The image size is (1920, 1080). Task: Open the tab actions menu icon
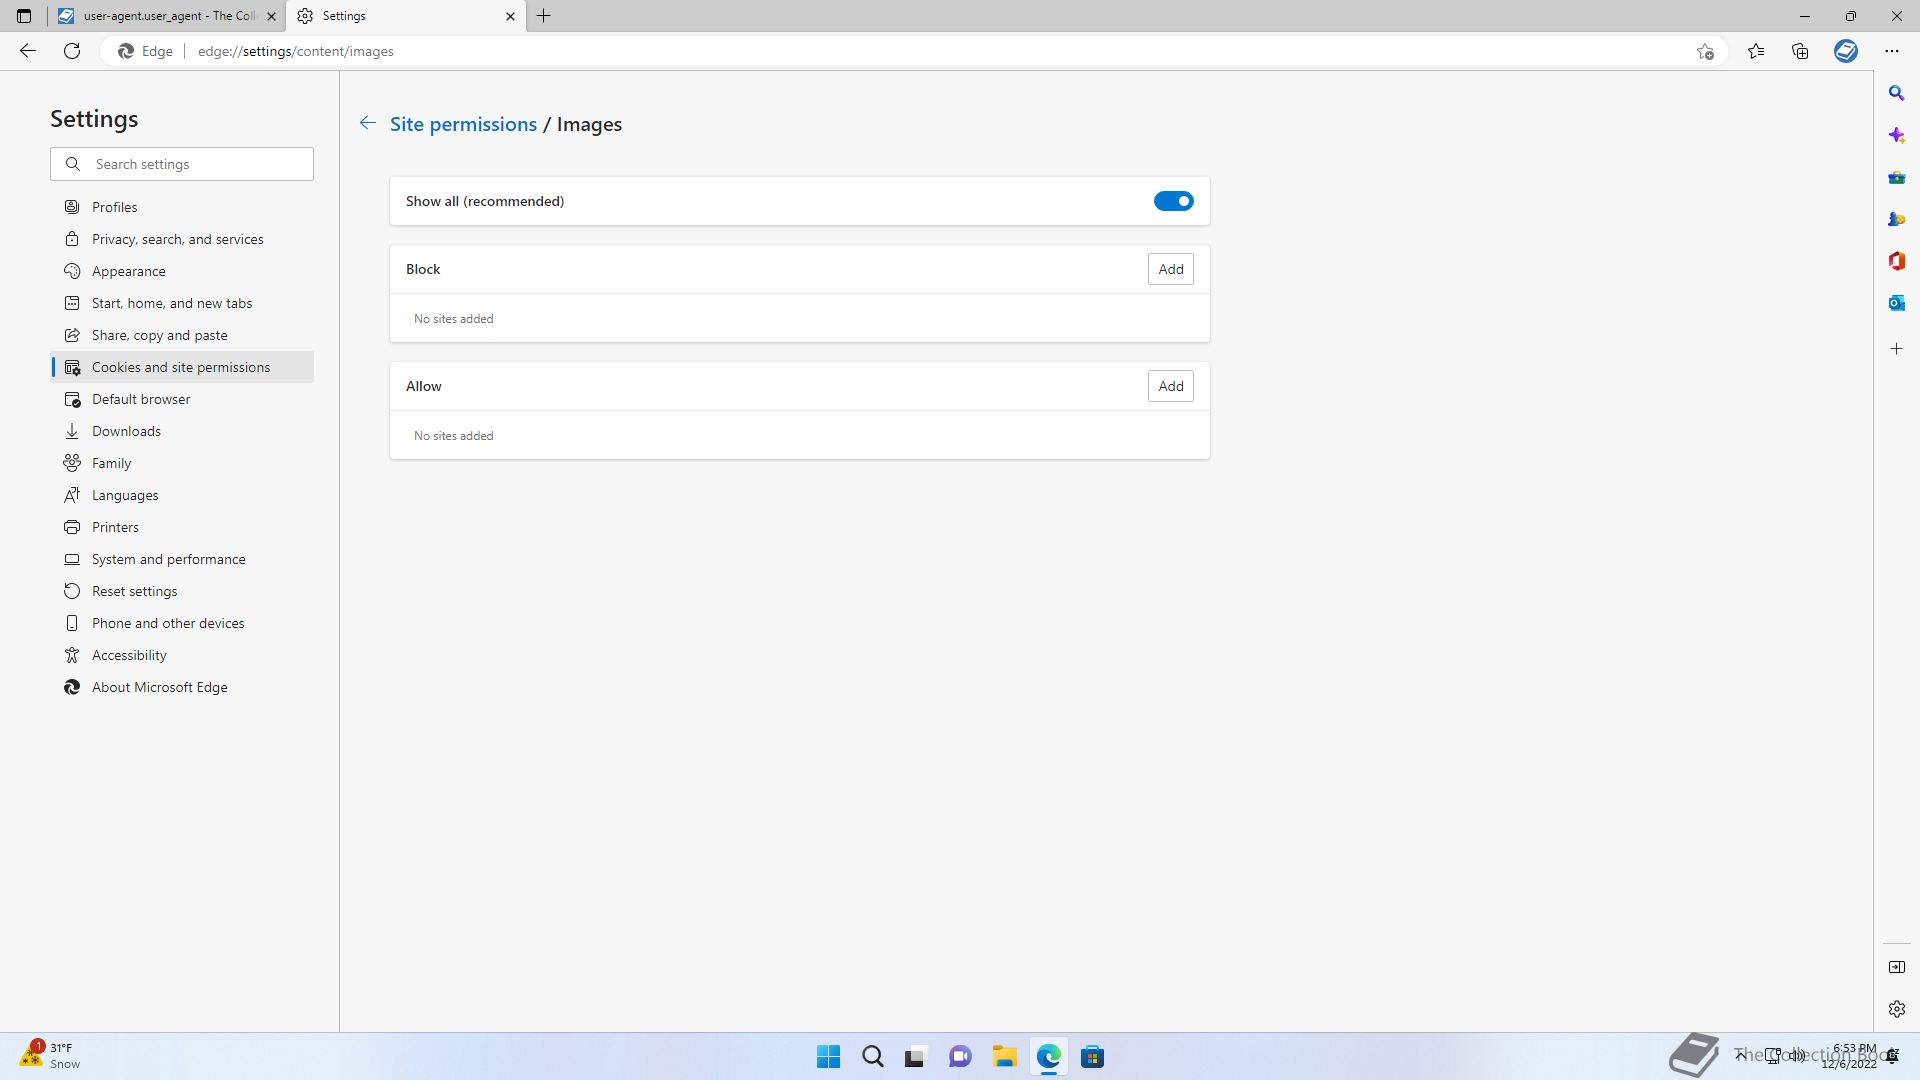tap(24, 16)
